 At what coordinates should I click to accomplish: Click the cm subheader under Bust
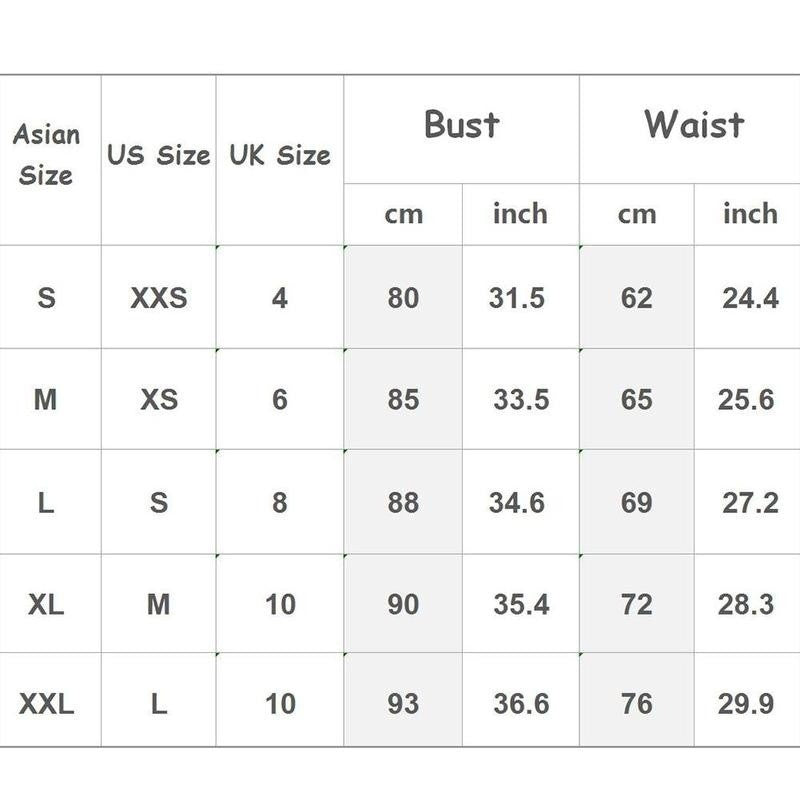pyautogui.click(x=403, y=214)
